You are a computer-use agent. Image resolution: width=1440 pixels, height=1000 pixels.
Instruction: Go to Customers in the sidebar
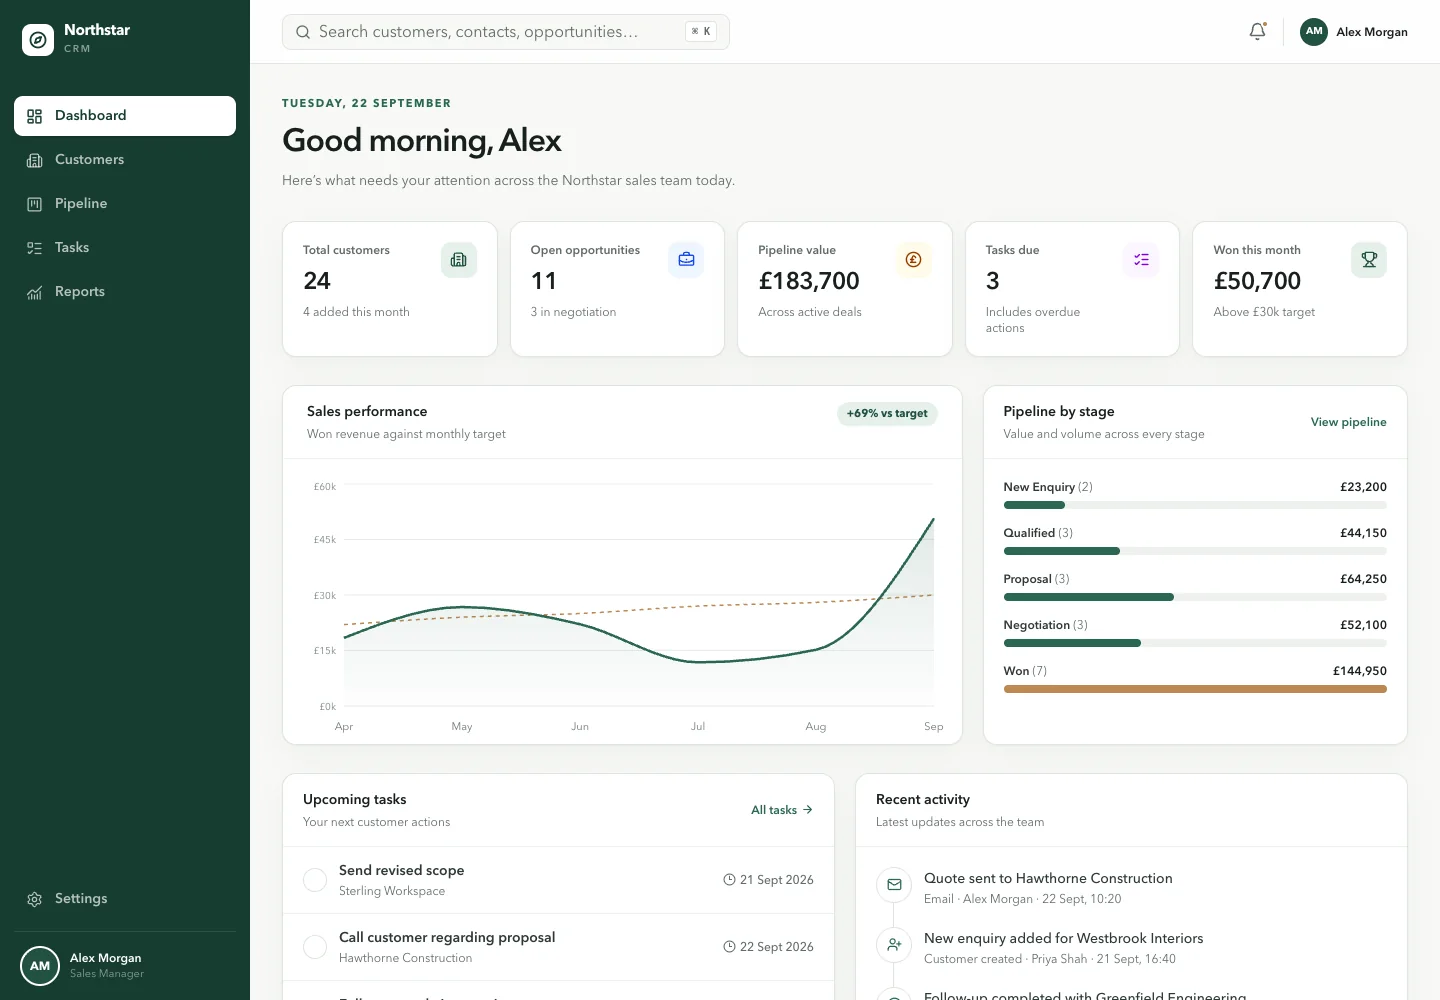pyautogui.click(x=125, y=160)
